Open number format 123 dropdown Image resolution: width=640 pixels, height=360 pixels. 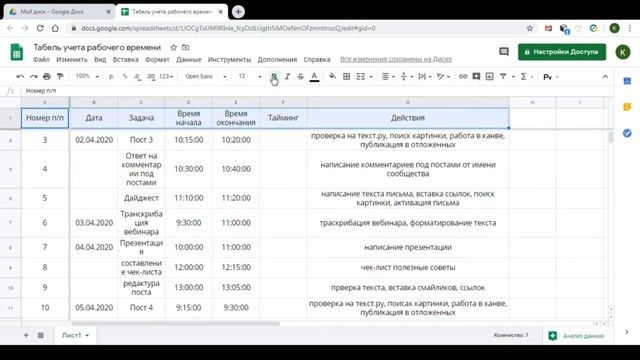(166, 76)
